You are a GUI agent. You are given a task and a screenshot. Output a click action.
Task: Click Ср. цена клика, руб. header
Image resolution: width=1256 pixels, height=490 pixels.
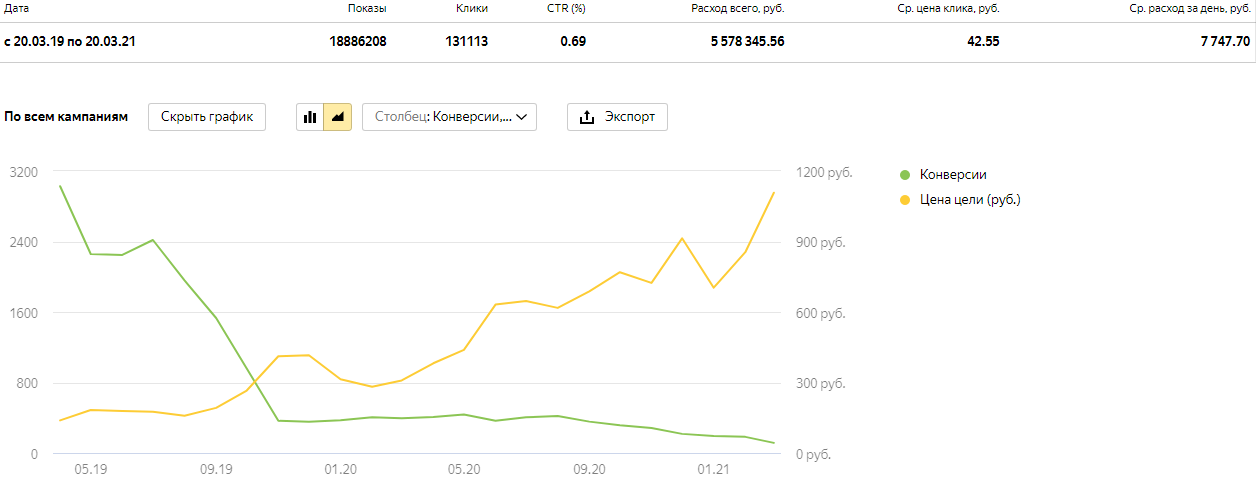click(x=948, y=8)
